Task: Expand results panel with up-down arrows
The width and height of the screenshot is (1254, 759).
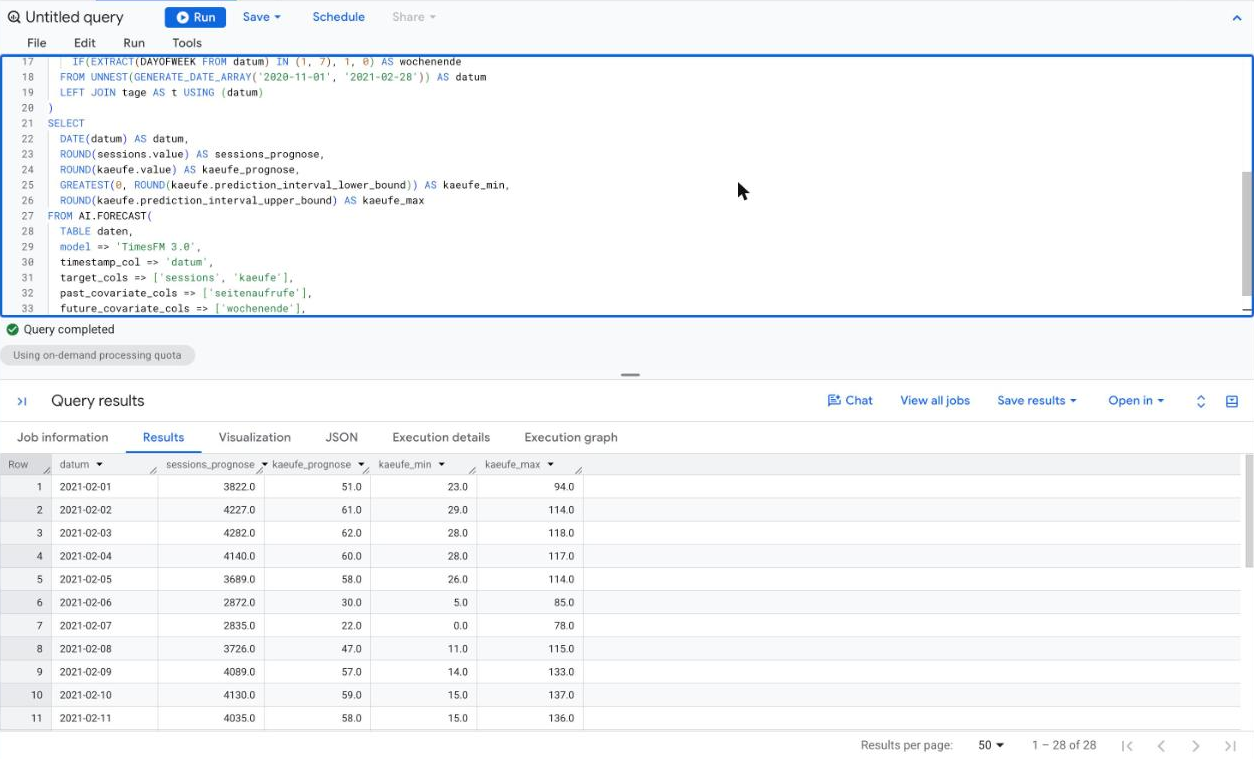Action: coord(1201,401)
